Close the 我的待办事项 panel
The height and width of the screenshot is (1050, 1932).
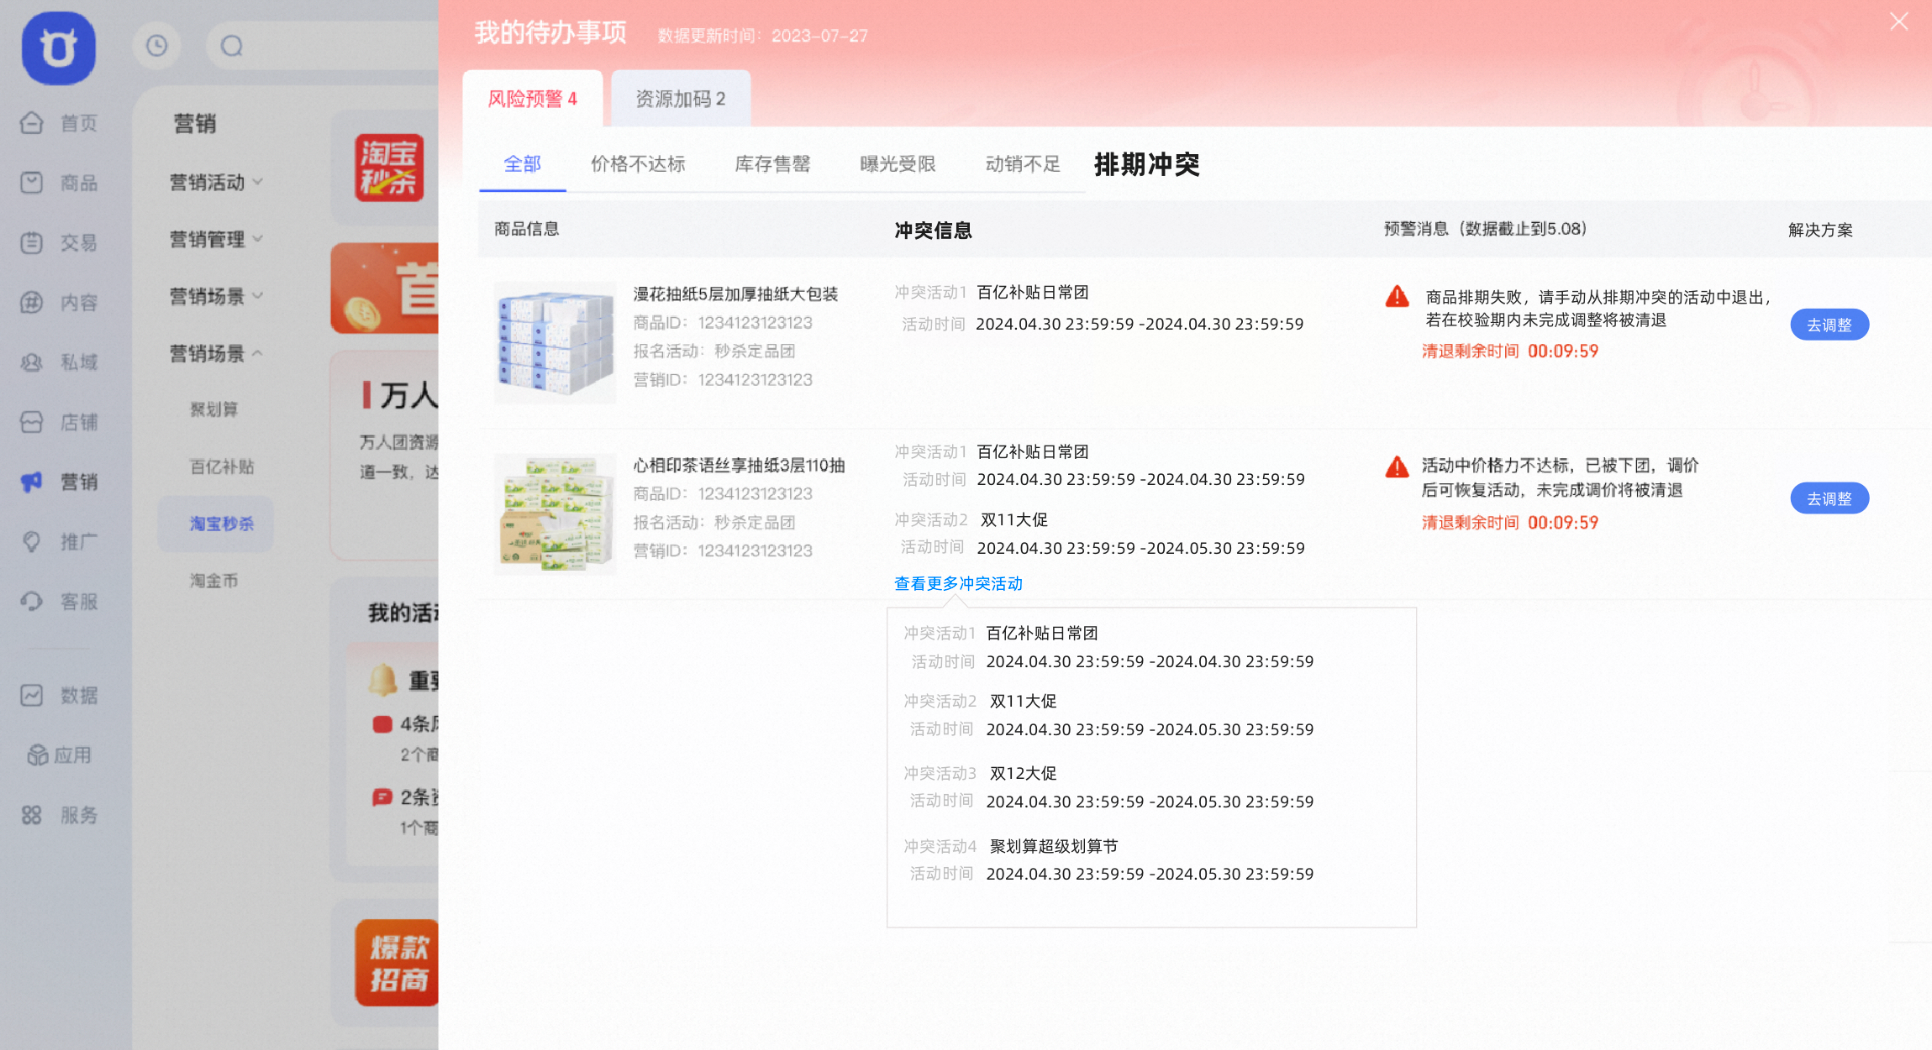[1898, 22]
